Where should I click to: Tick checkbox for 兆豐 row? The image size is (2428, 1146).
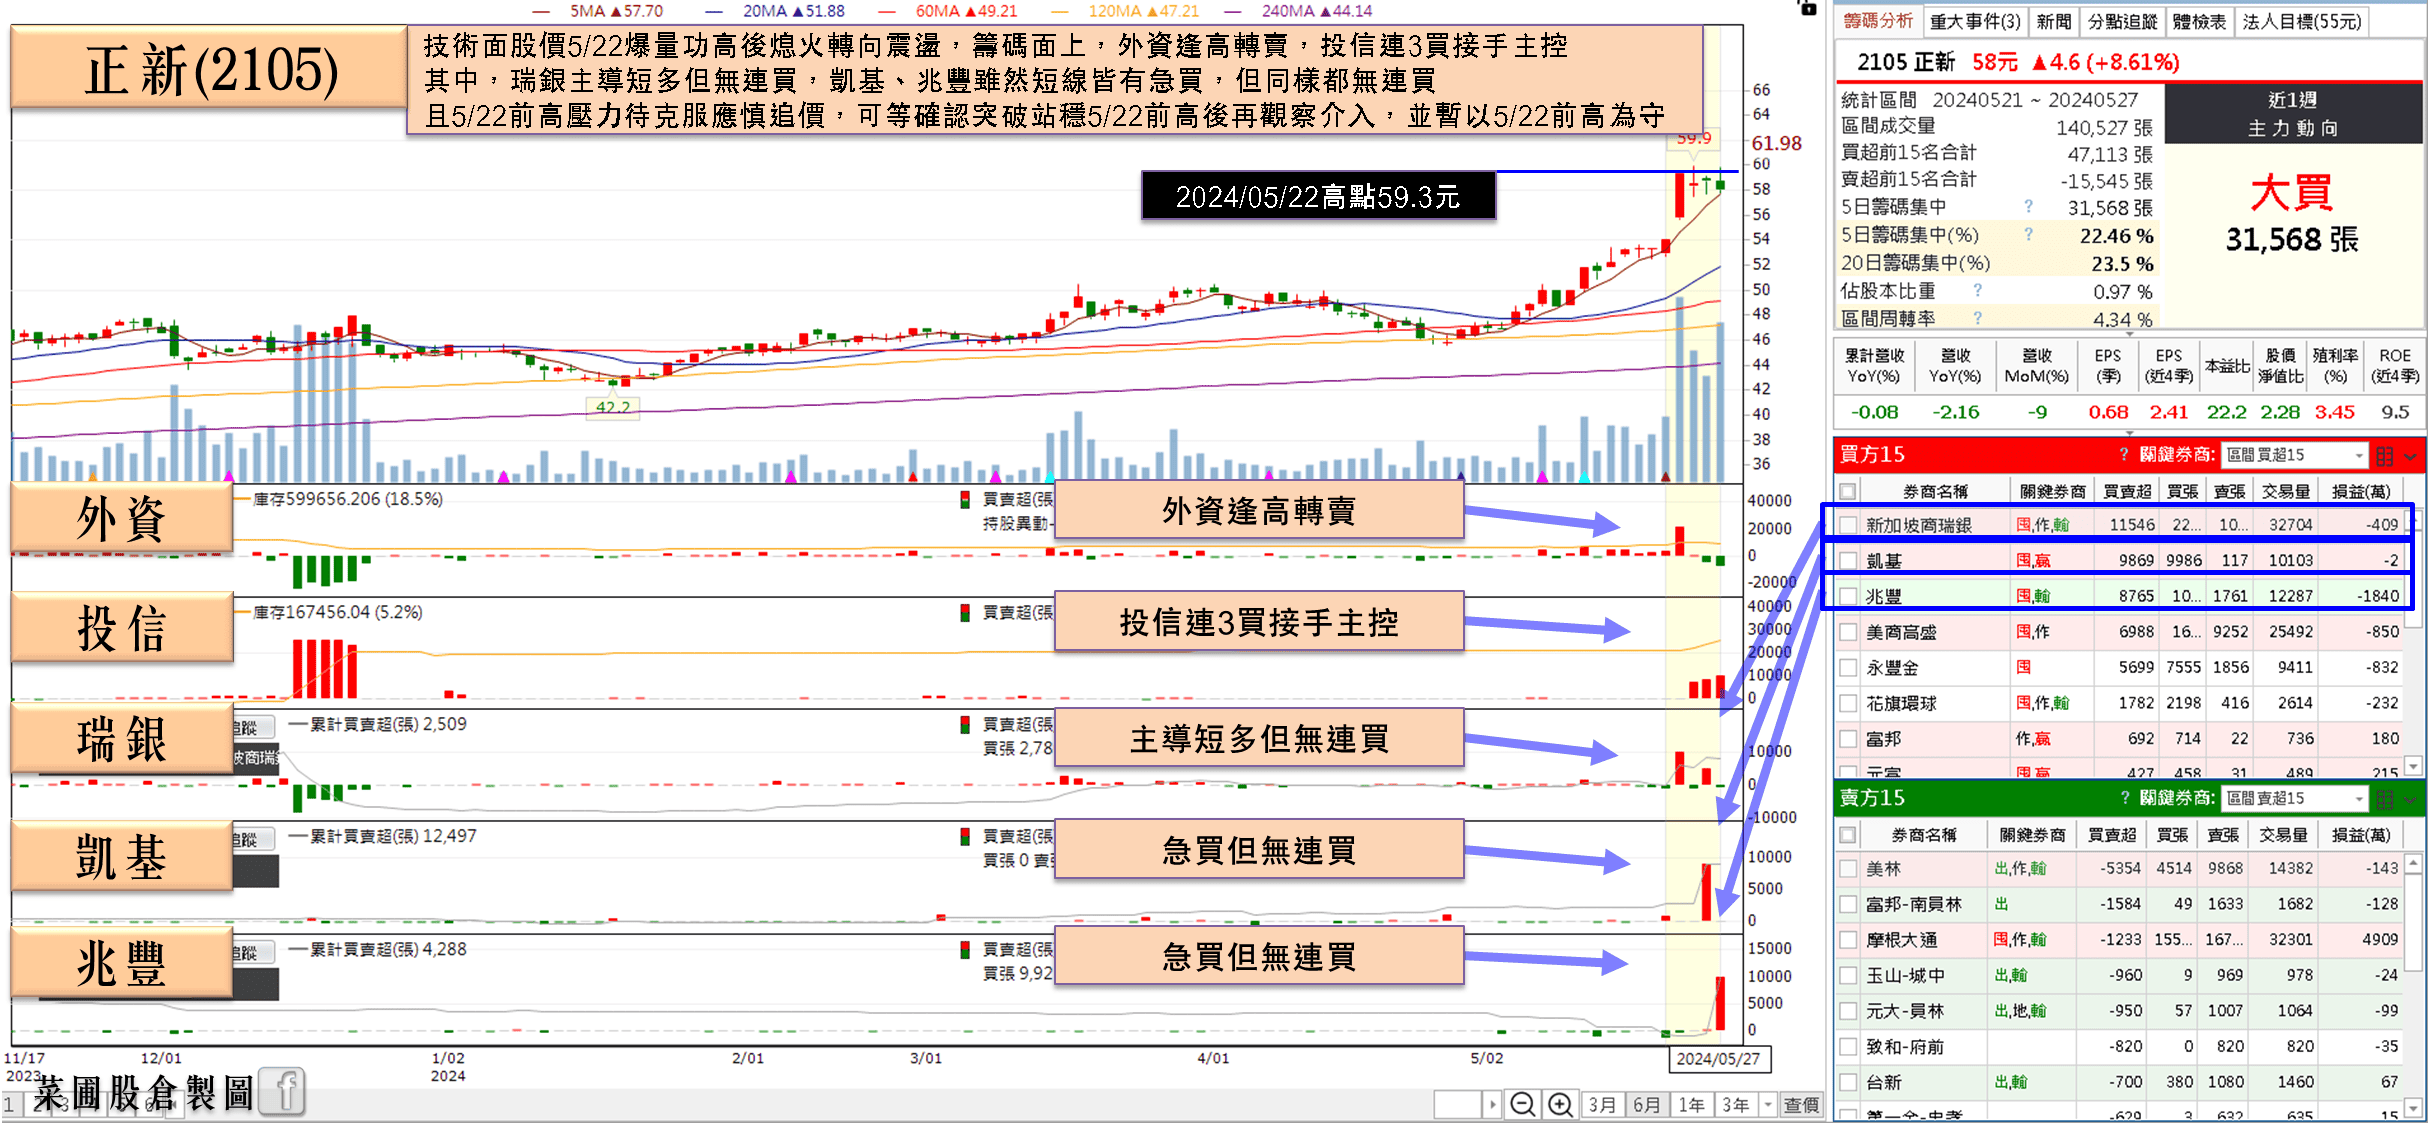coord(1848,596)
